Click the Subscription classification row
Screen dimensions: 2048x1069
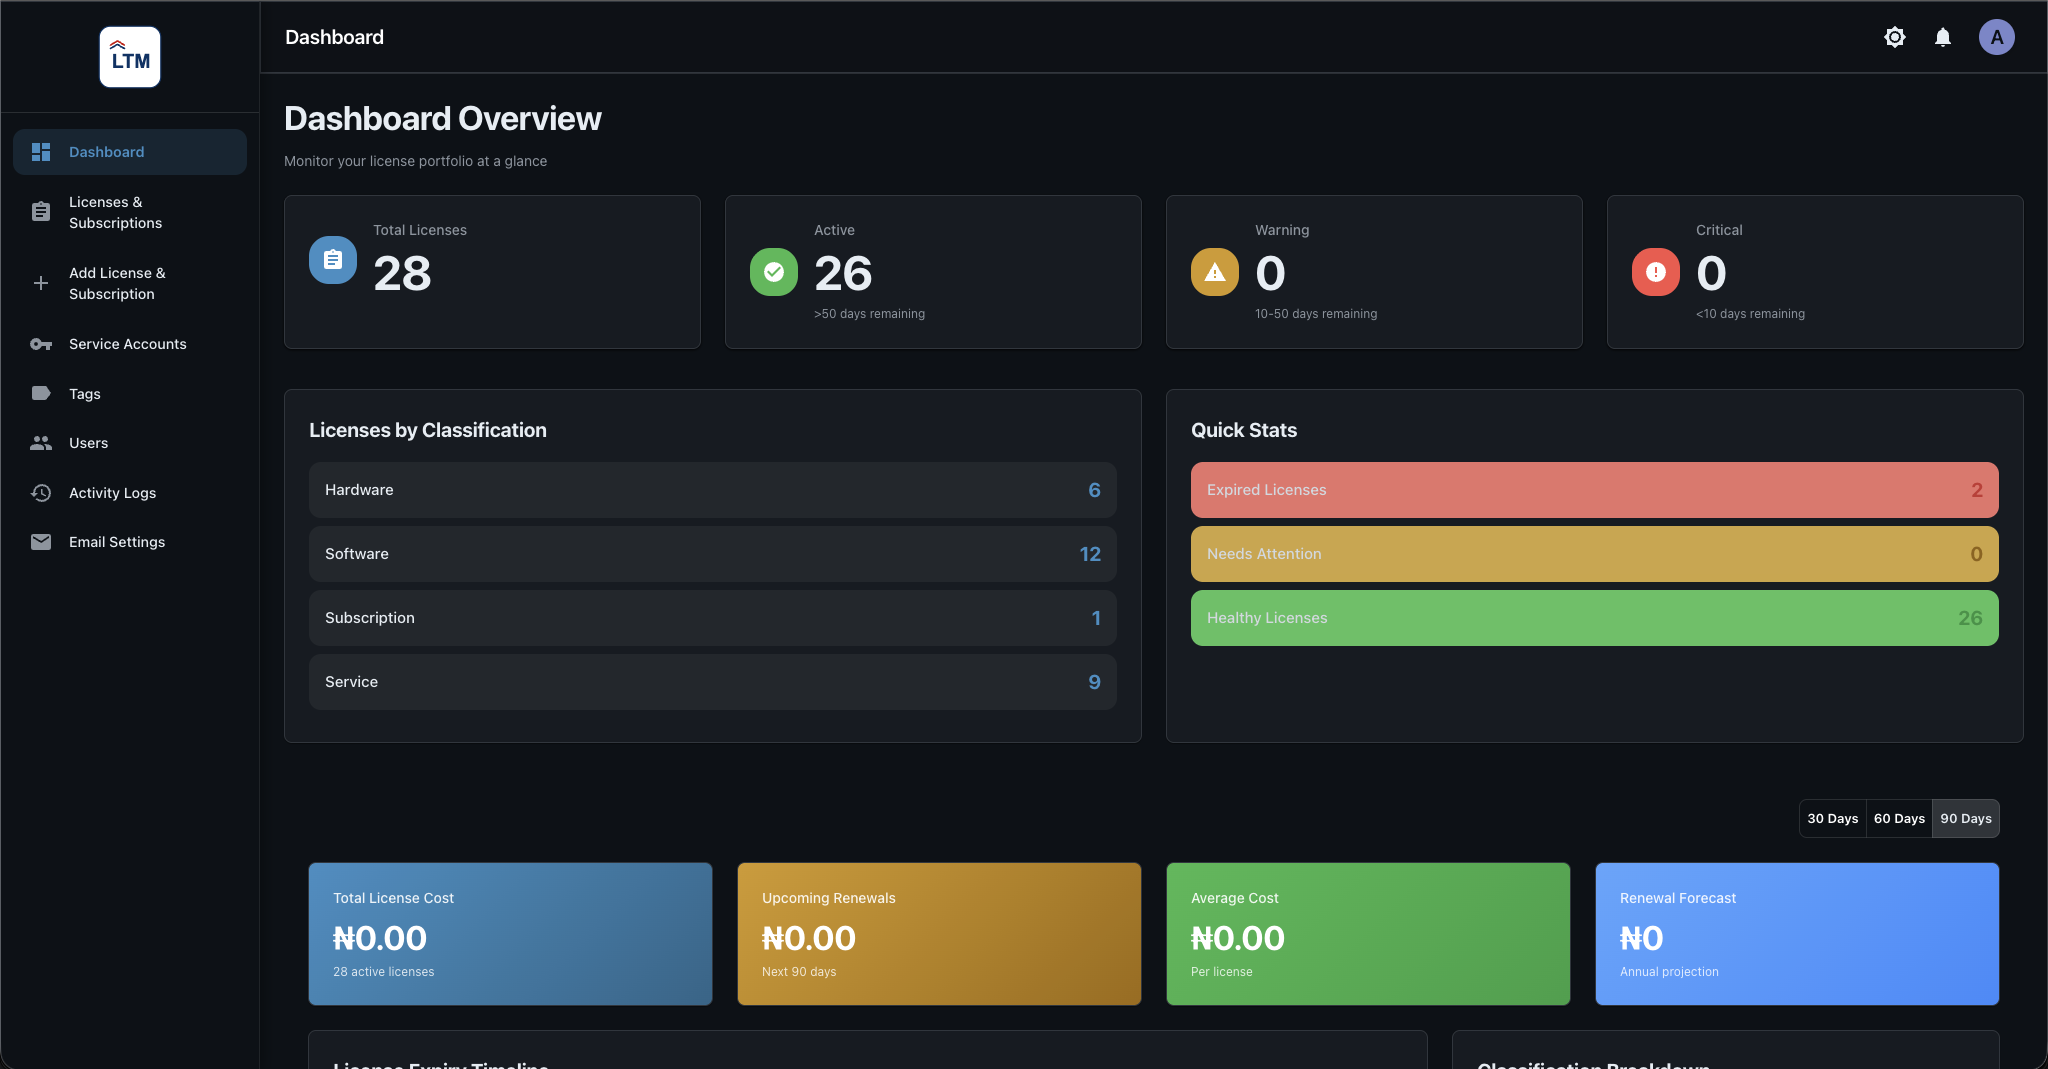coord(713,618)
